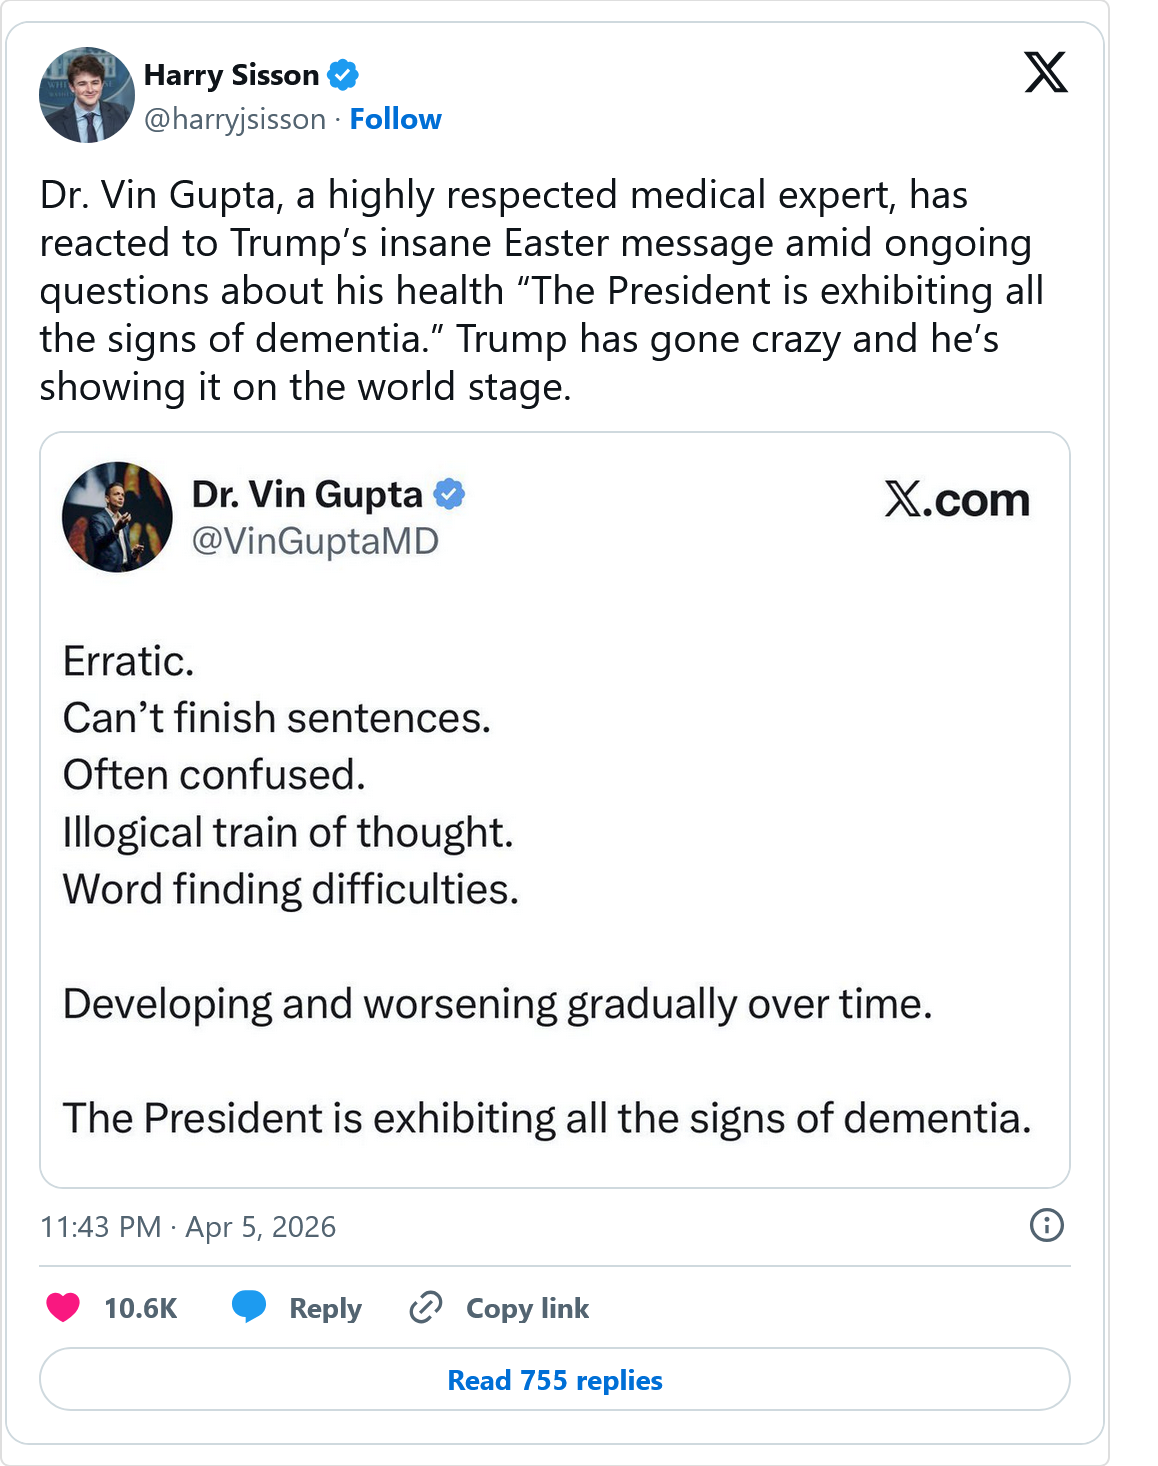The width and height of the screenshot is (1158, 1466).
Task: Click the 10.6K likes count
Action: (140, 1308)
